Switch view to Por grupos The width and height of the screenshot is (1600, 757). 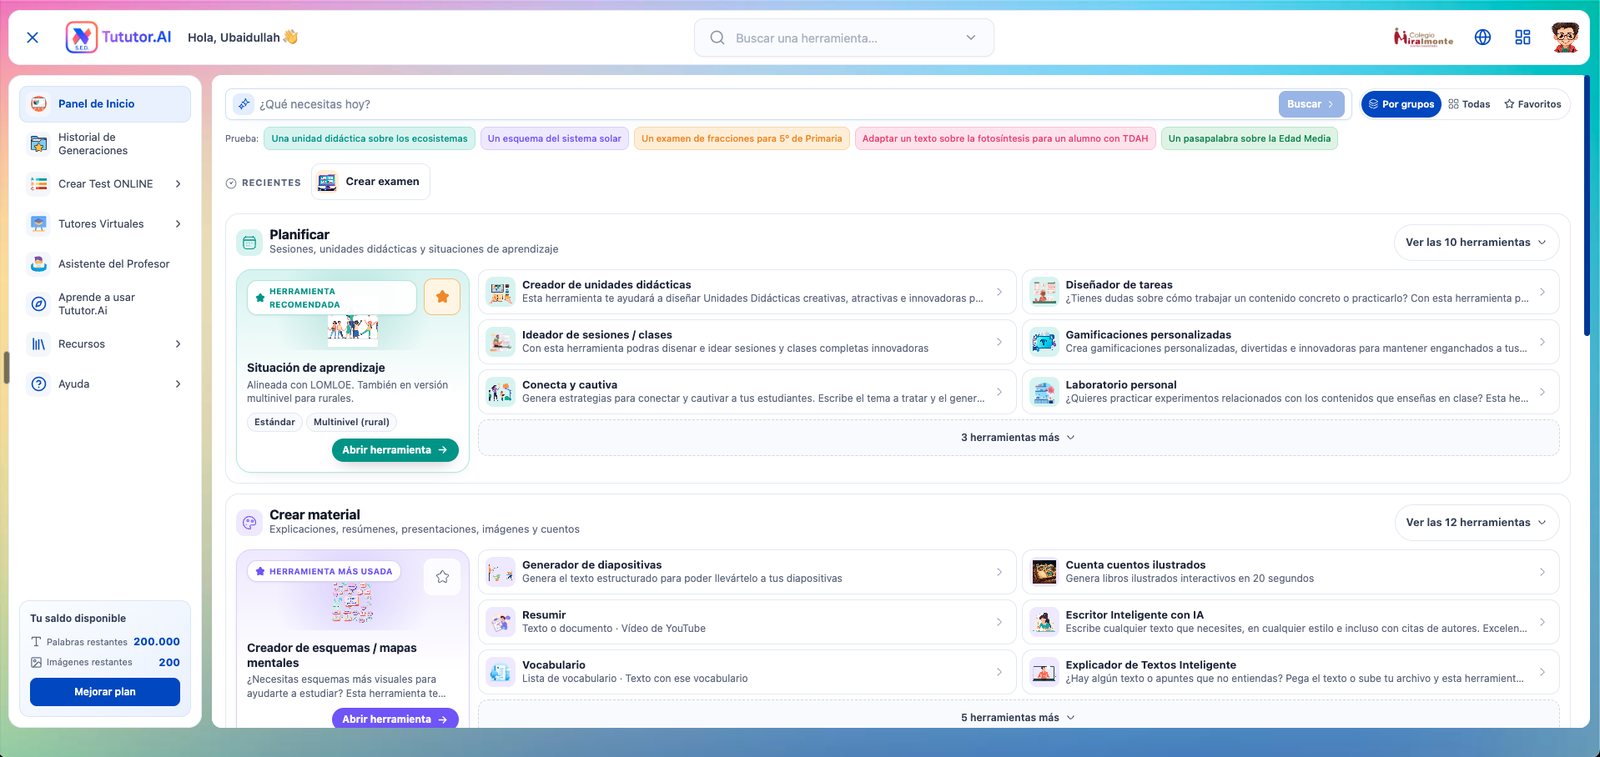pos(1401,104)
